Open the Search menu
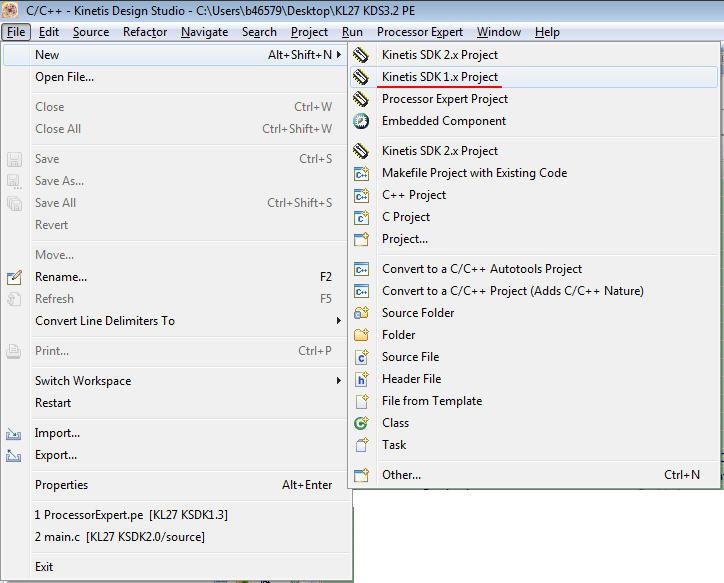This screenshot has width=724, height=583. (259, 32)
